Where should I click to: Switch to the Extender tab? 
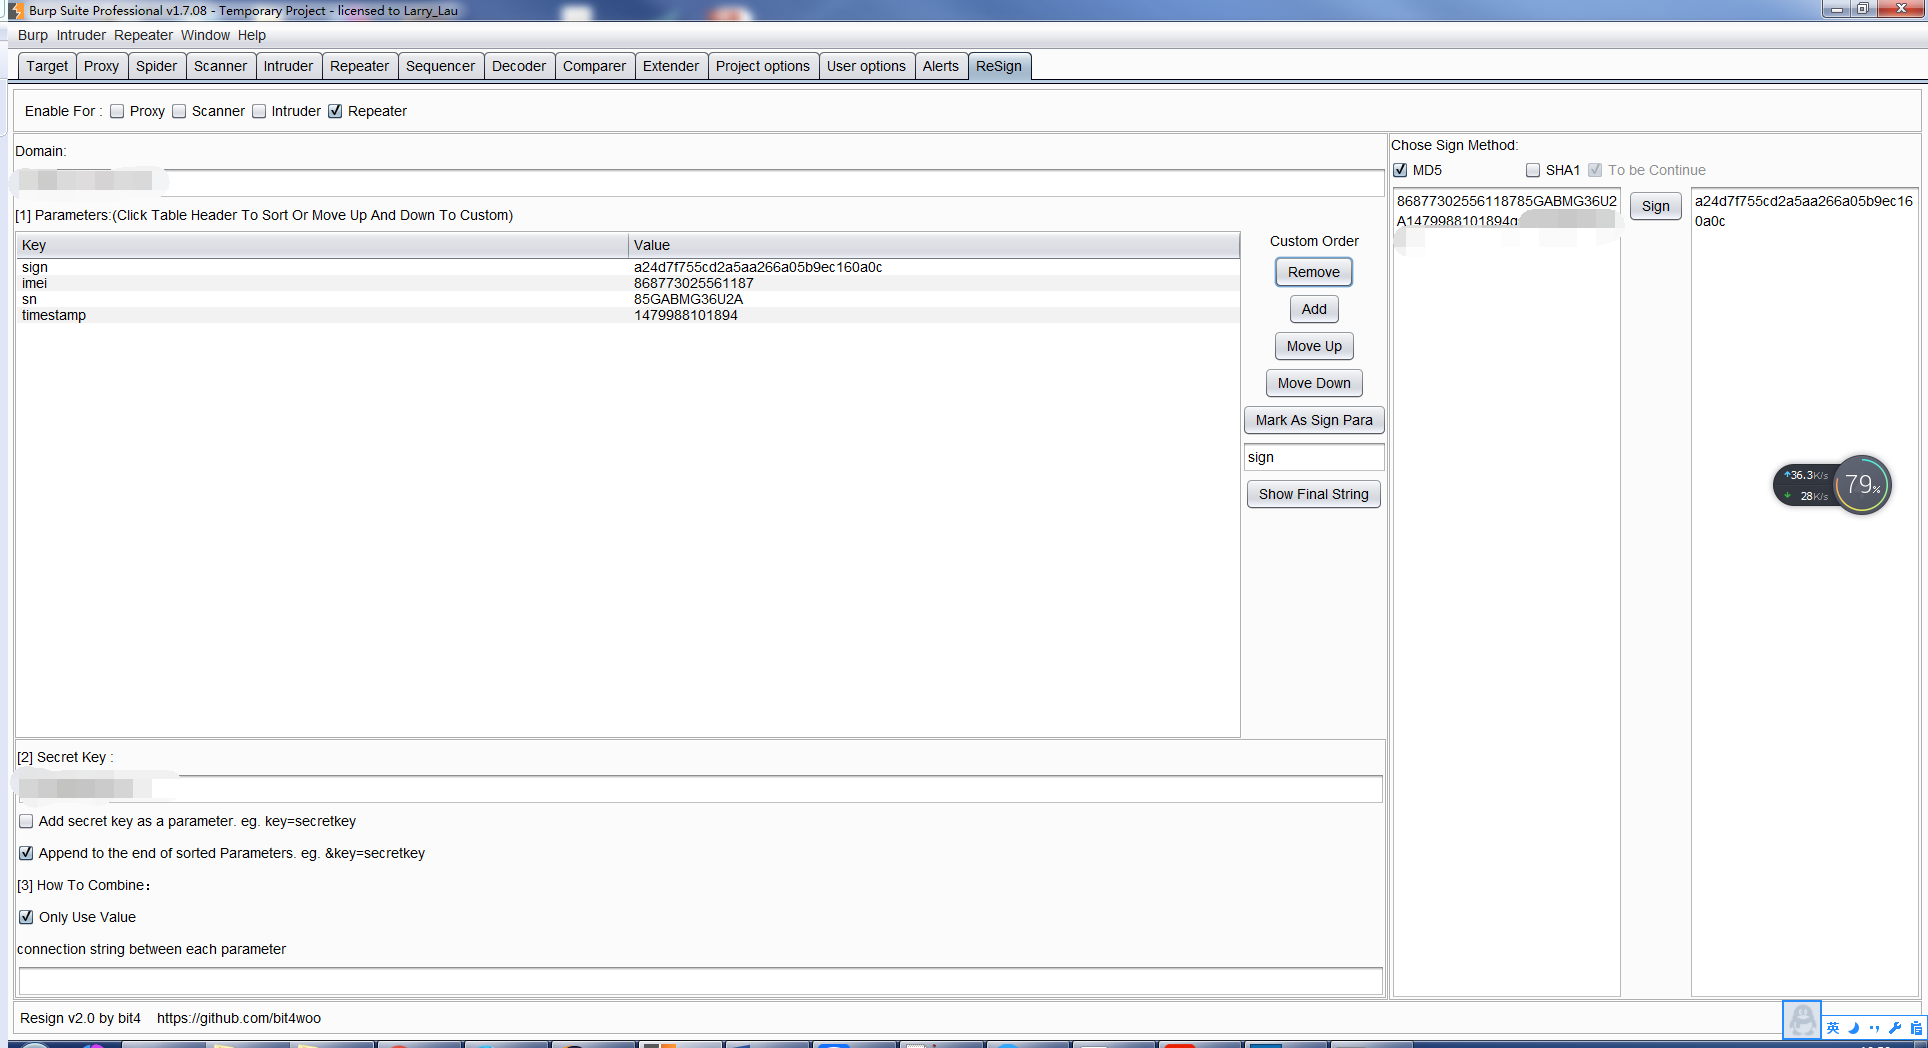(670, 66)
